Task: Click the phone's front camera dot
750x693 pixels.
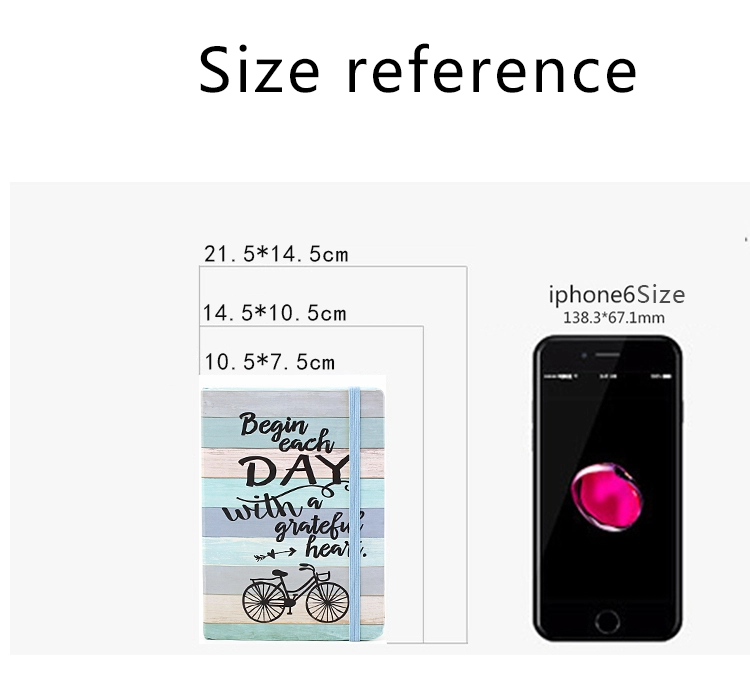Action: pos(584,355)
